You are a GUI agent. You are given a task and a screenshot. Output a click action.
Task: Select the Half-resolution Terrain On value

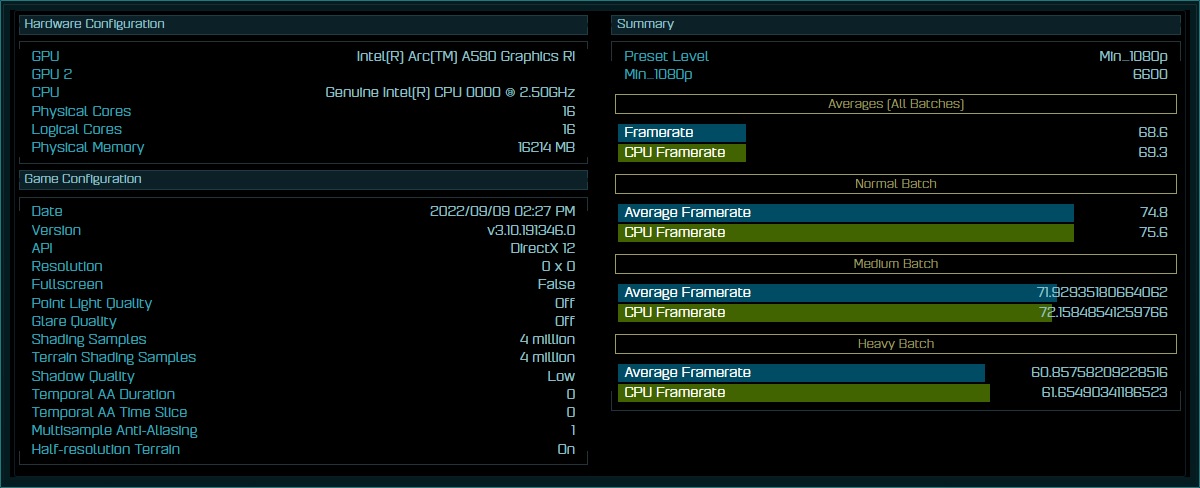pos(566,450)
